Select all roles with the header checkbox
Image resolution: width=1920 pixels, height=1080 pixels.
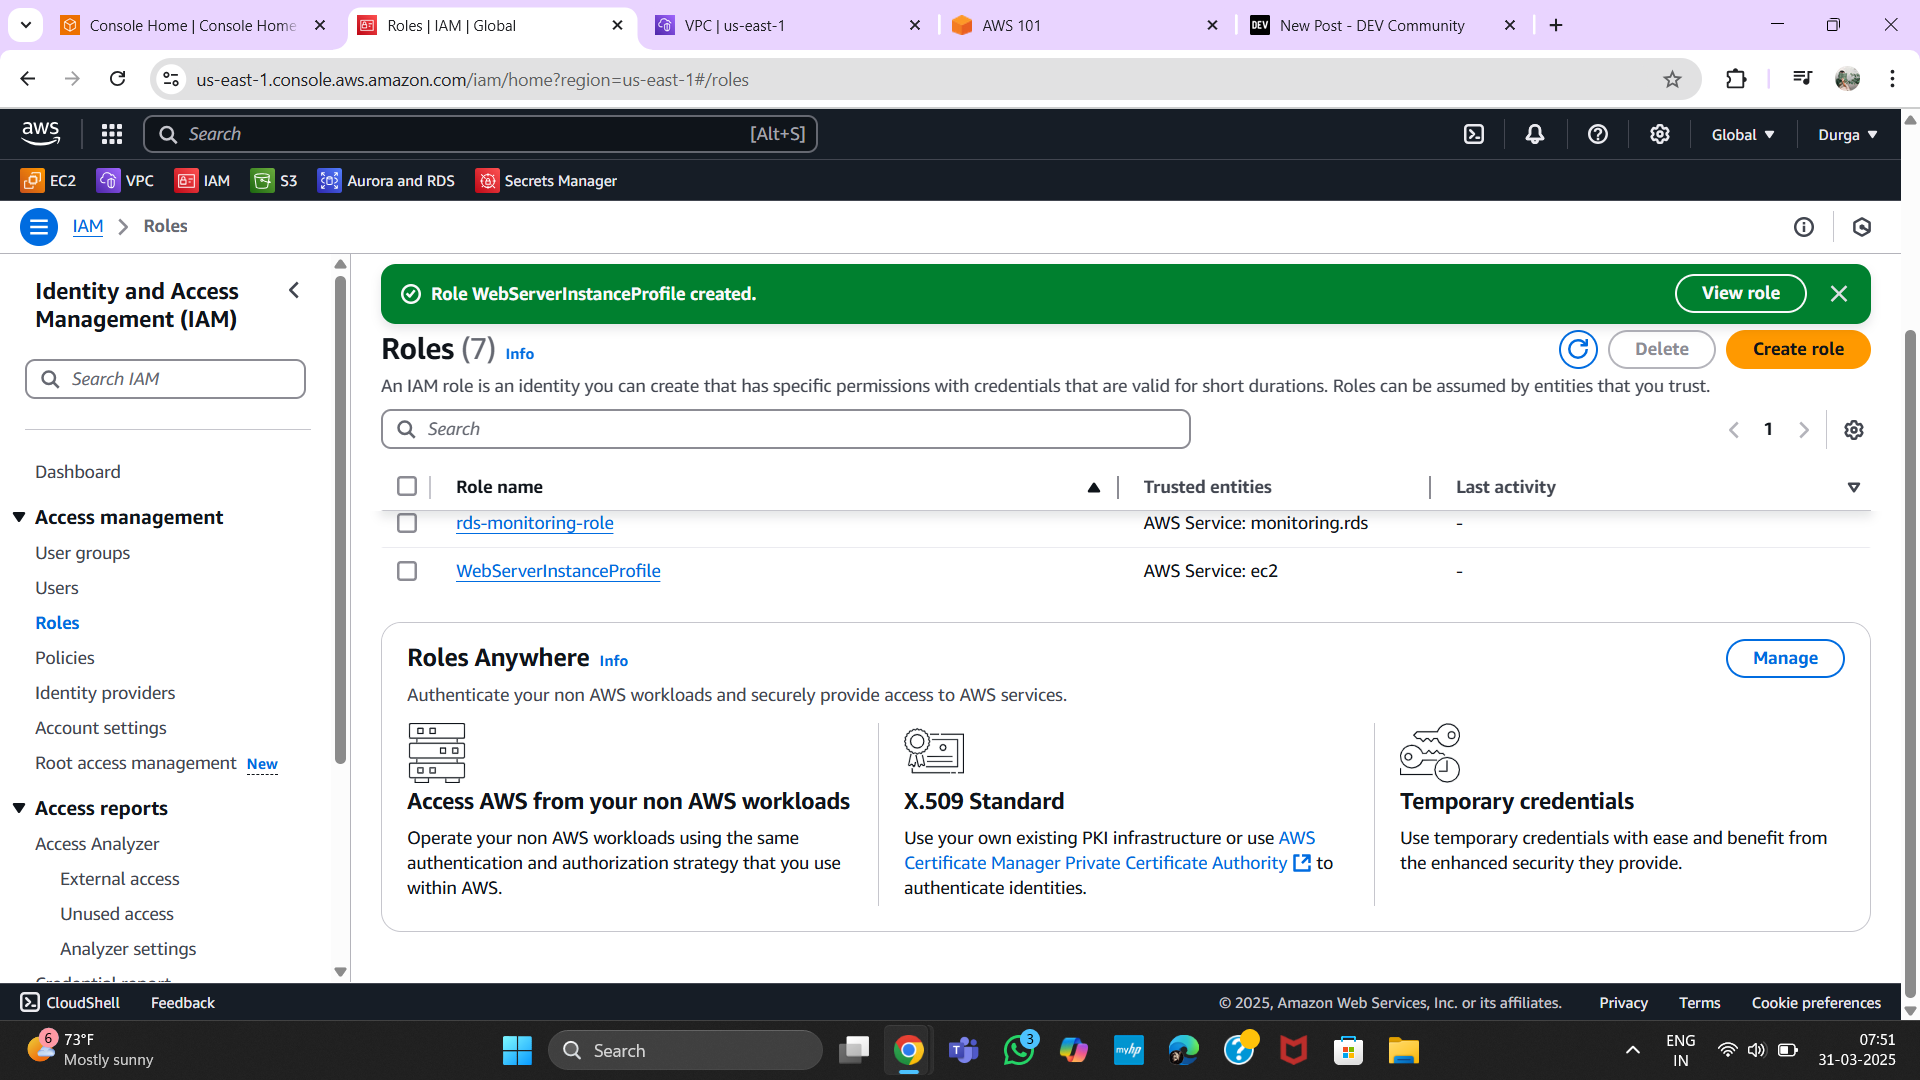pyautogui.click(x=407, y=486)
